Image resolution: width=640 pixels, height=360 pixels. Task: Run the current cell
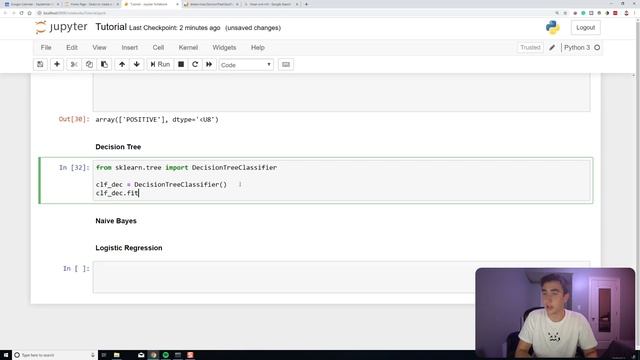pyautogui.click(x=160, y=64)
